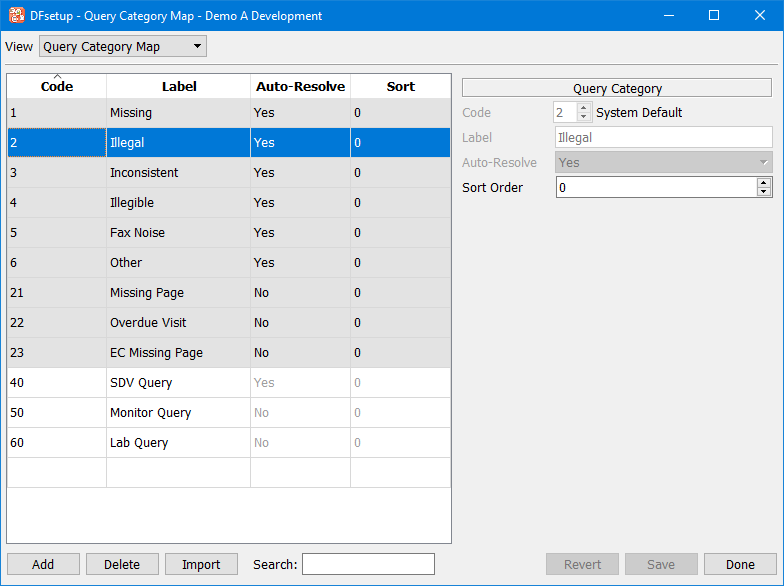This screenshot has height=586, width=784.
Task: Click the Label column header
Action: (179, 87)
